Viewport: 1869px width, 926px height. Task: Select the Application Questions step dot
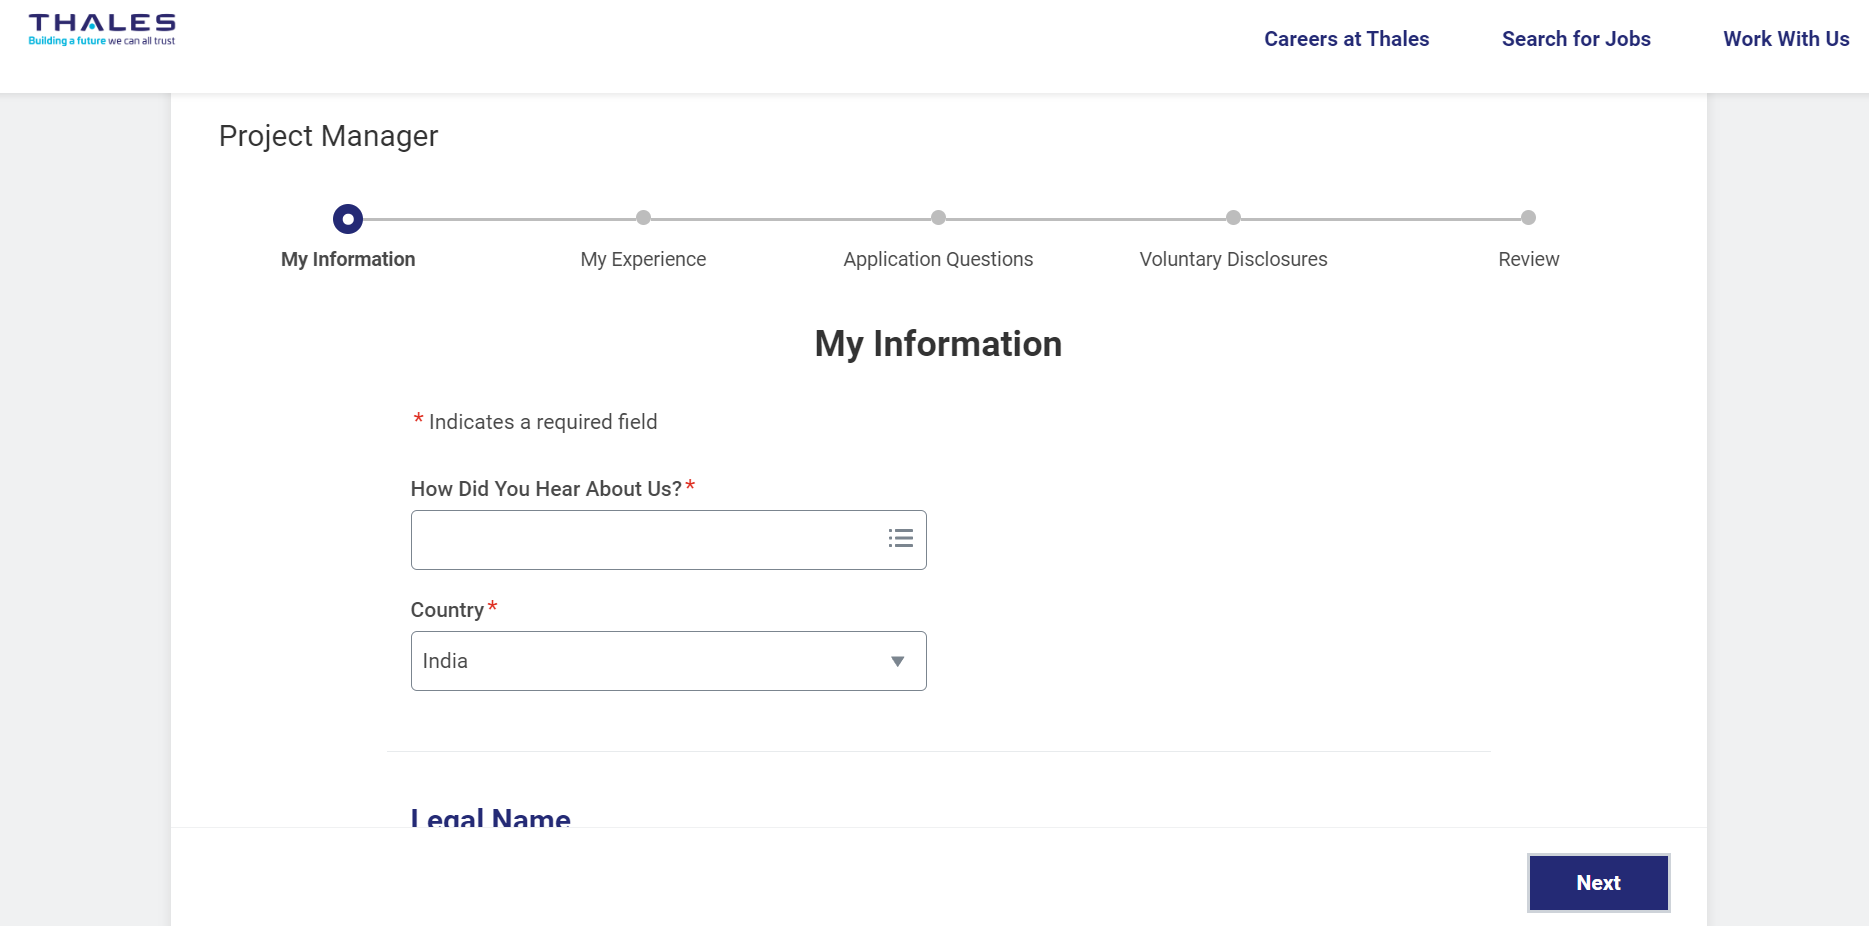(x=938, y=218)
